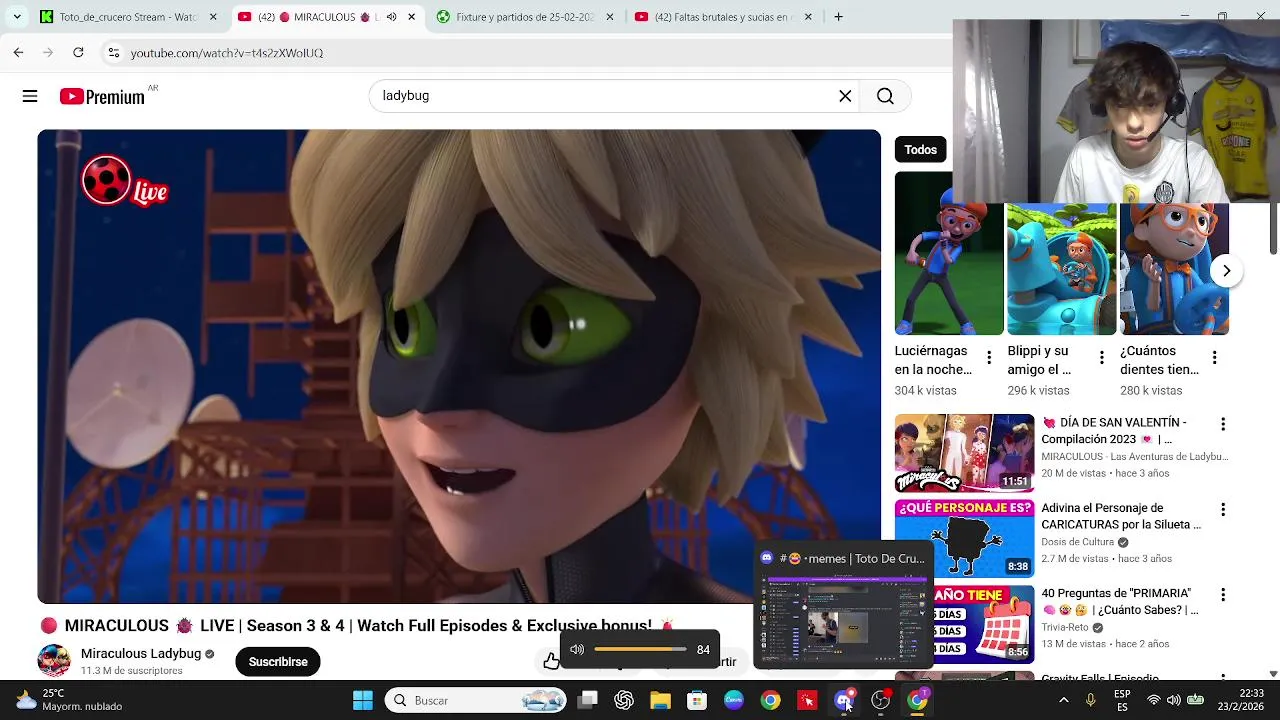This screenshot has height=720, width=1280.
Task: Select the Todos filter chip
Action: [921, 149]
